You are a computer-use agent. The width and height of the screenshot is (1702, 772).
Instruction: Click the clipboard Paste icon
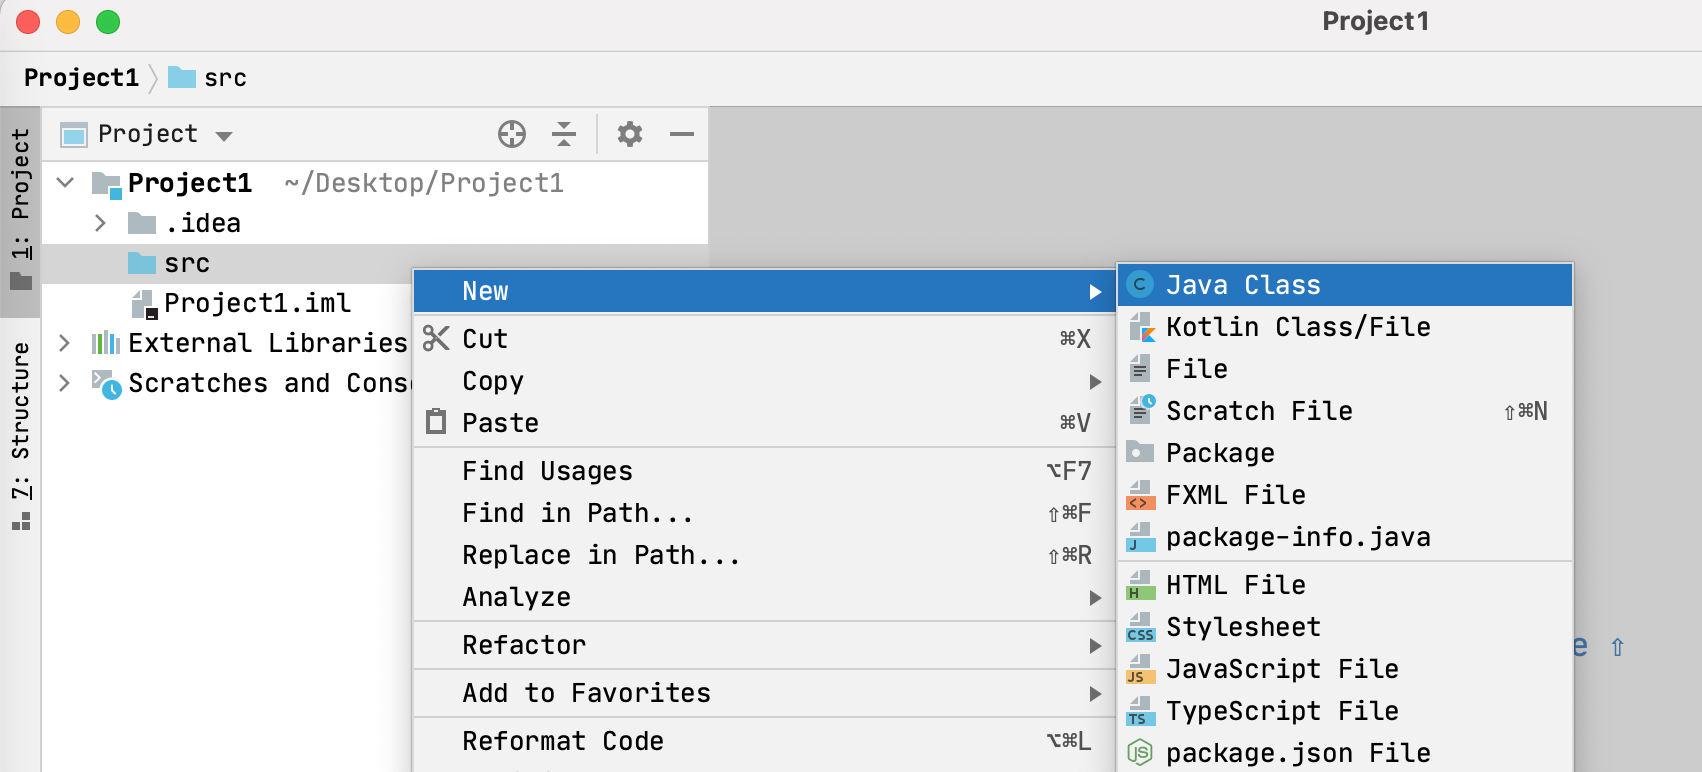(436, 421)
